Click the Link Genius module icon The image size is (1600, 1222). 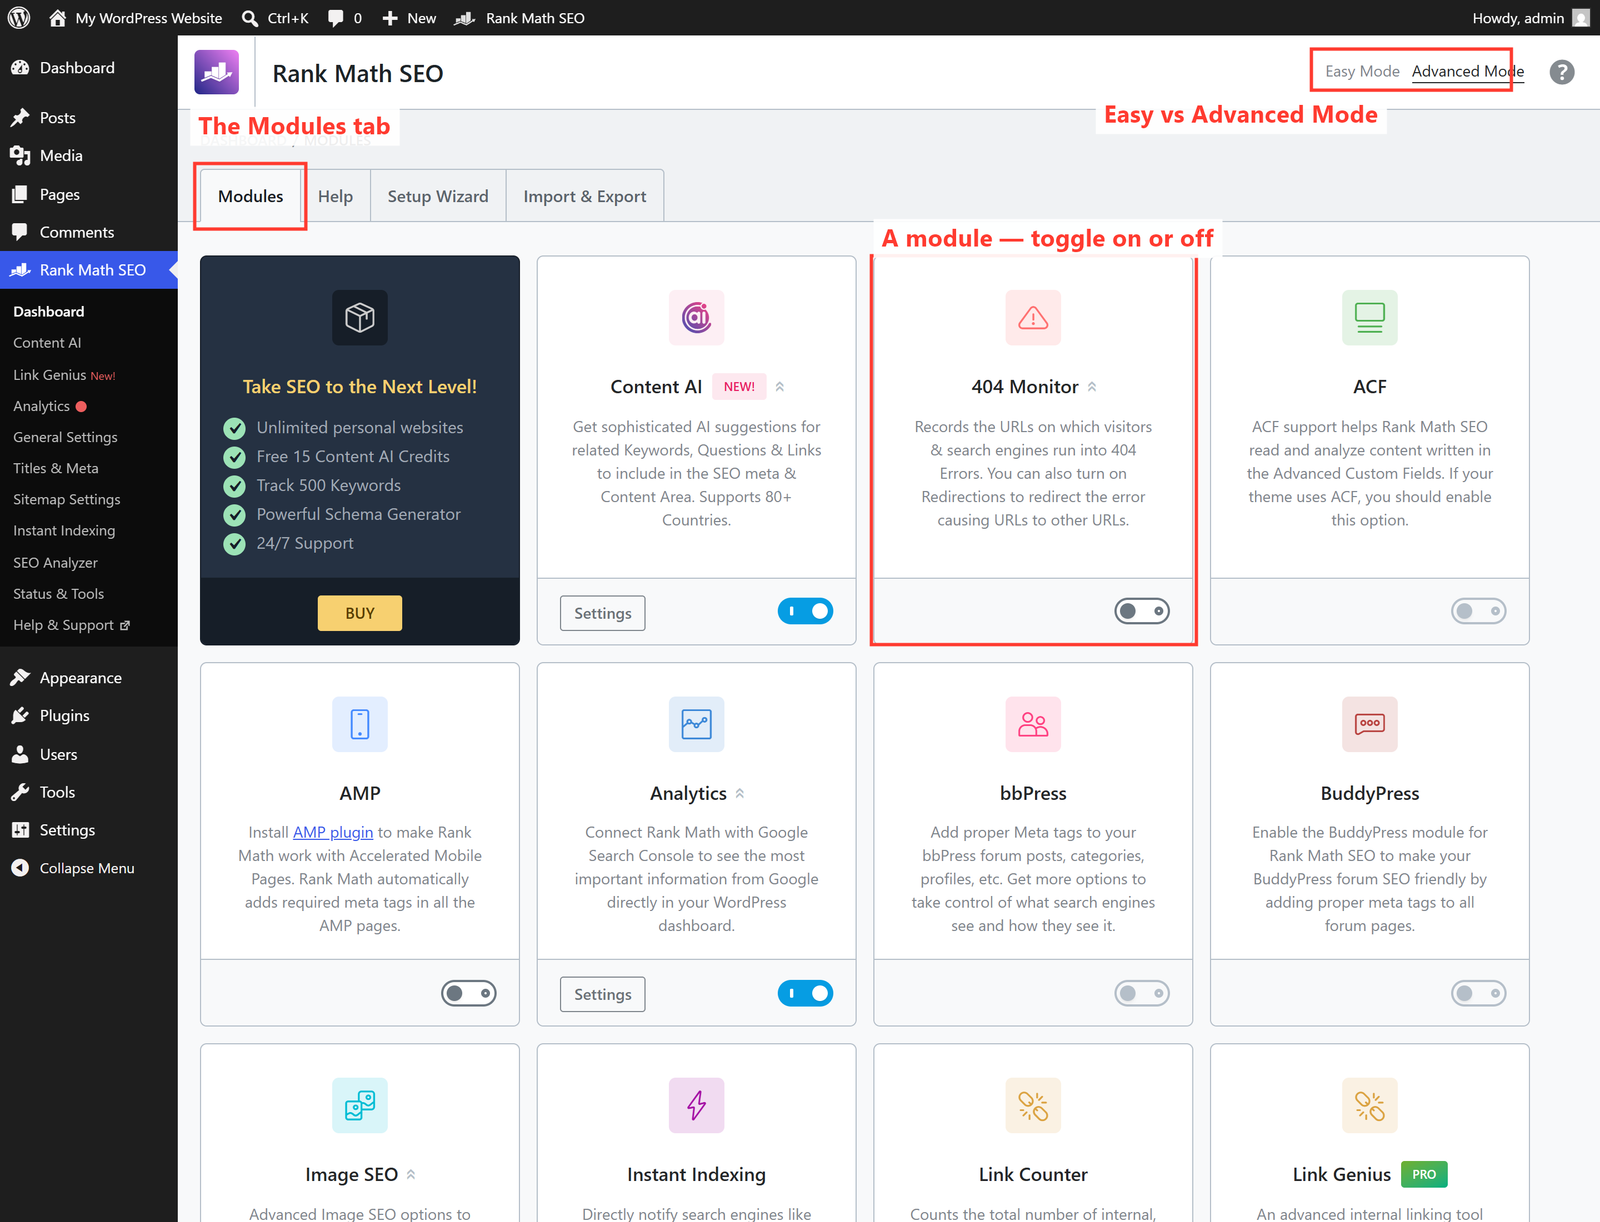(1370, 1105)
